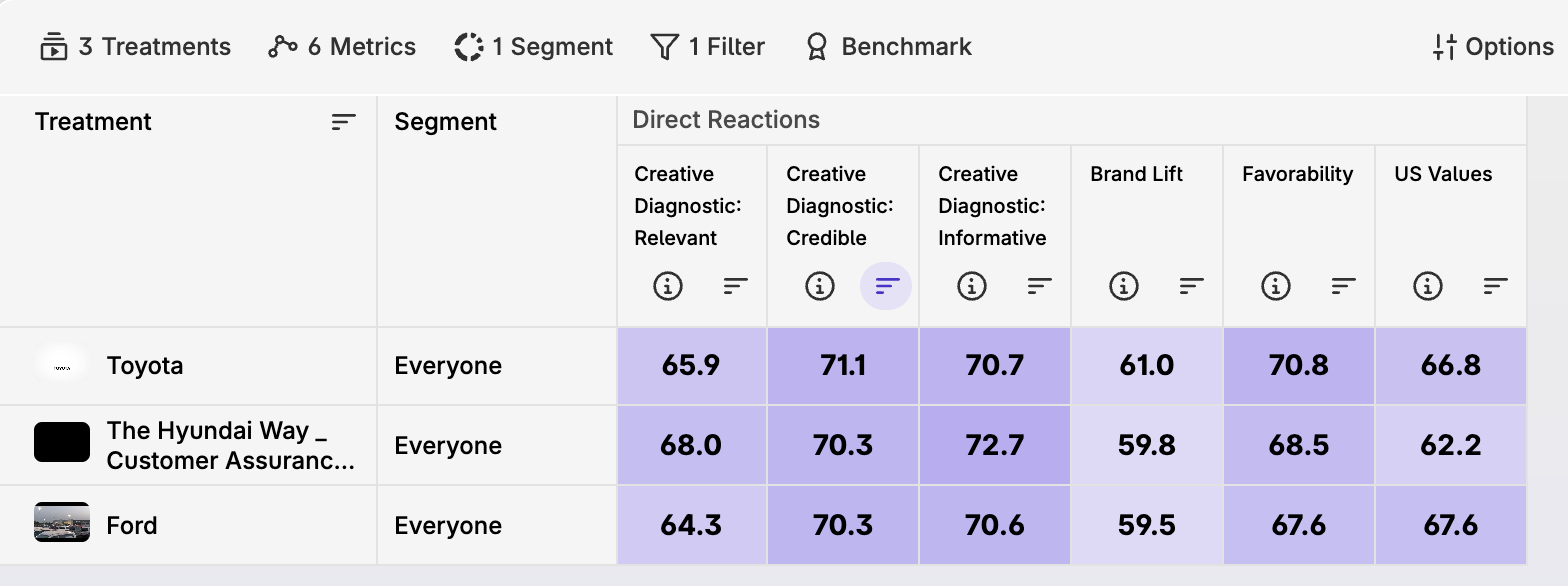Sort by Creative Diagnostic: Relevant
The width and height of the screenshot is (1568, 586).
pyautogui.click(x=736, y=287)
